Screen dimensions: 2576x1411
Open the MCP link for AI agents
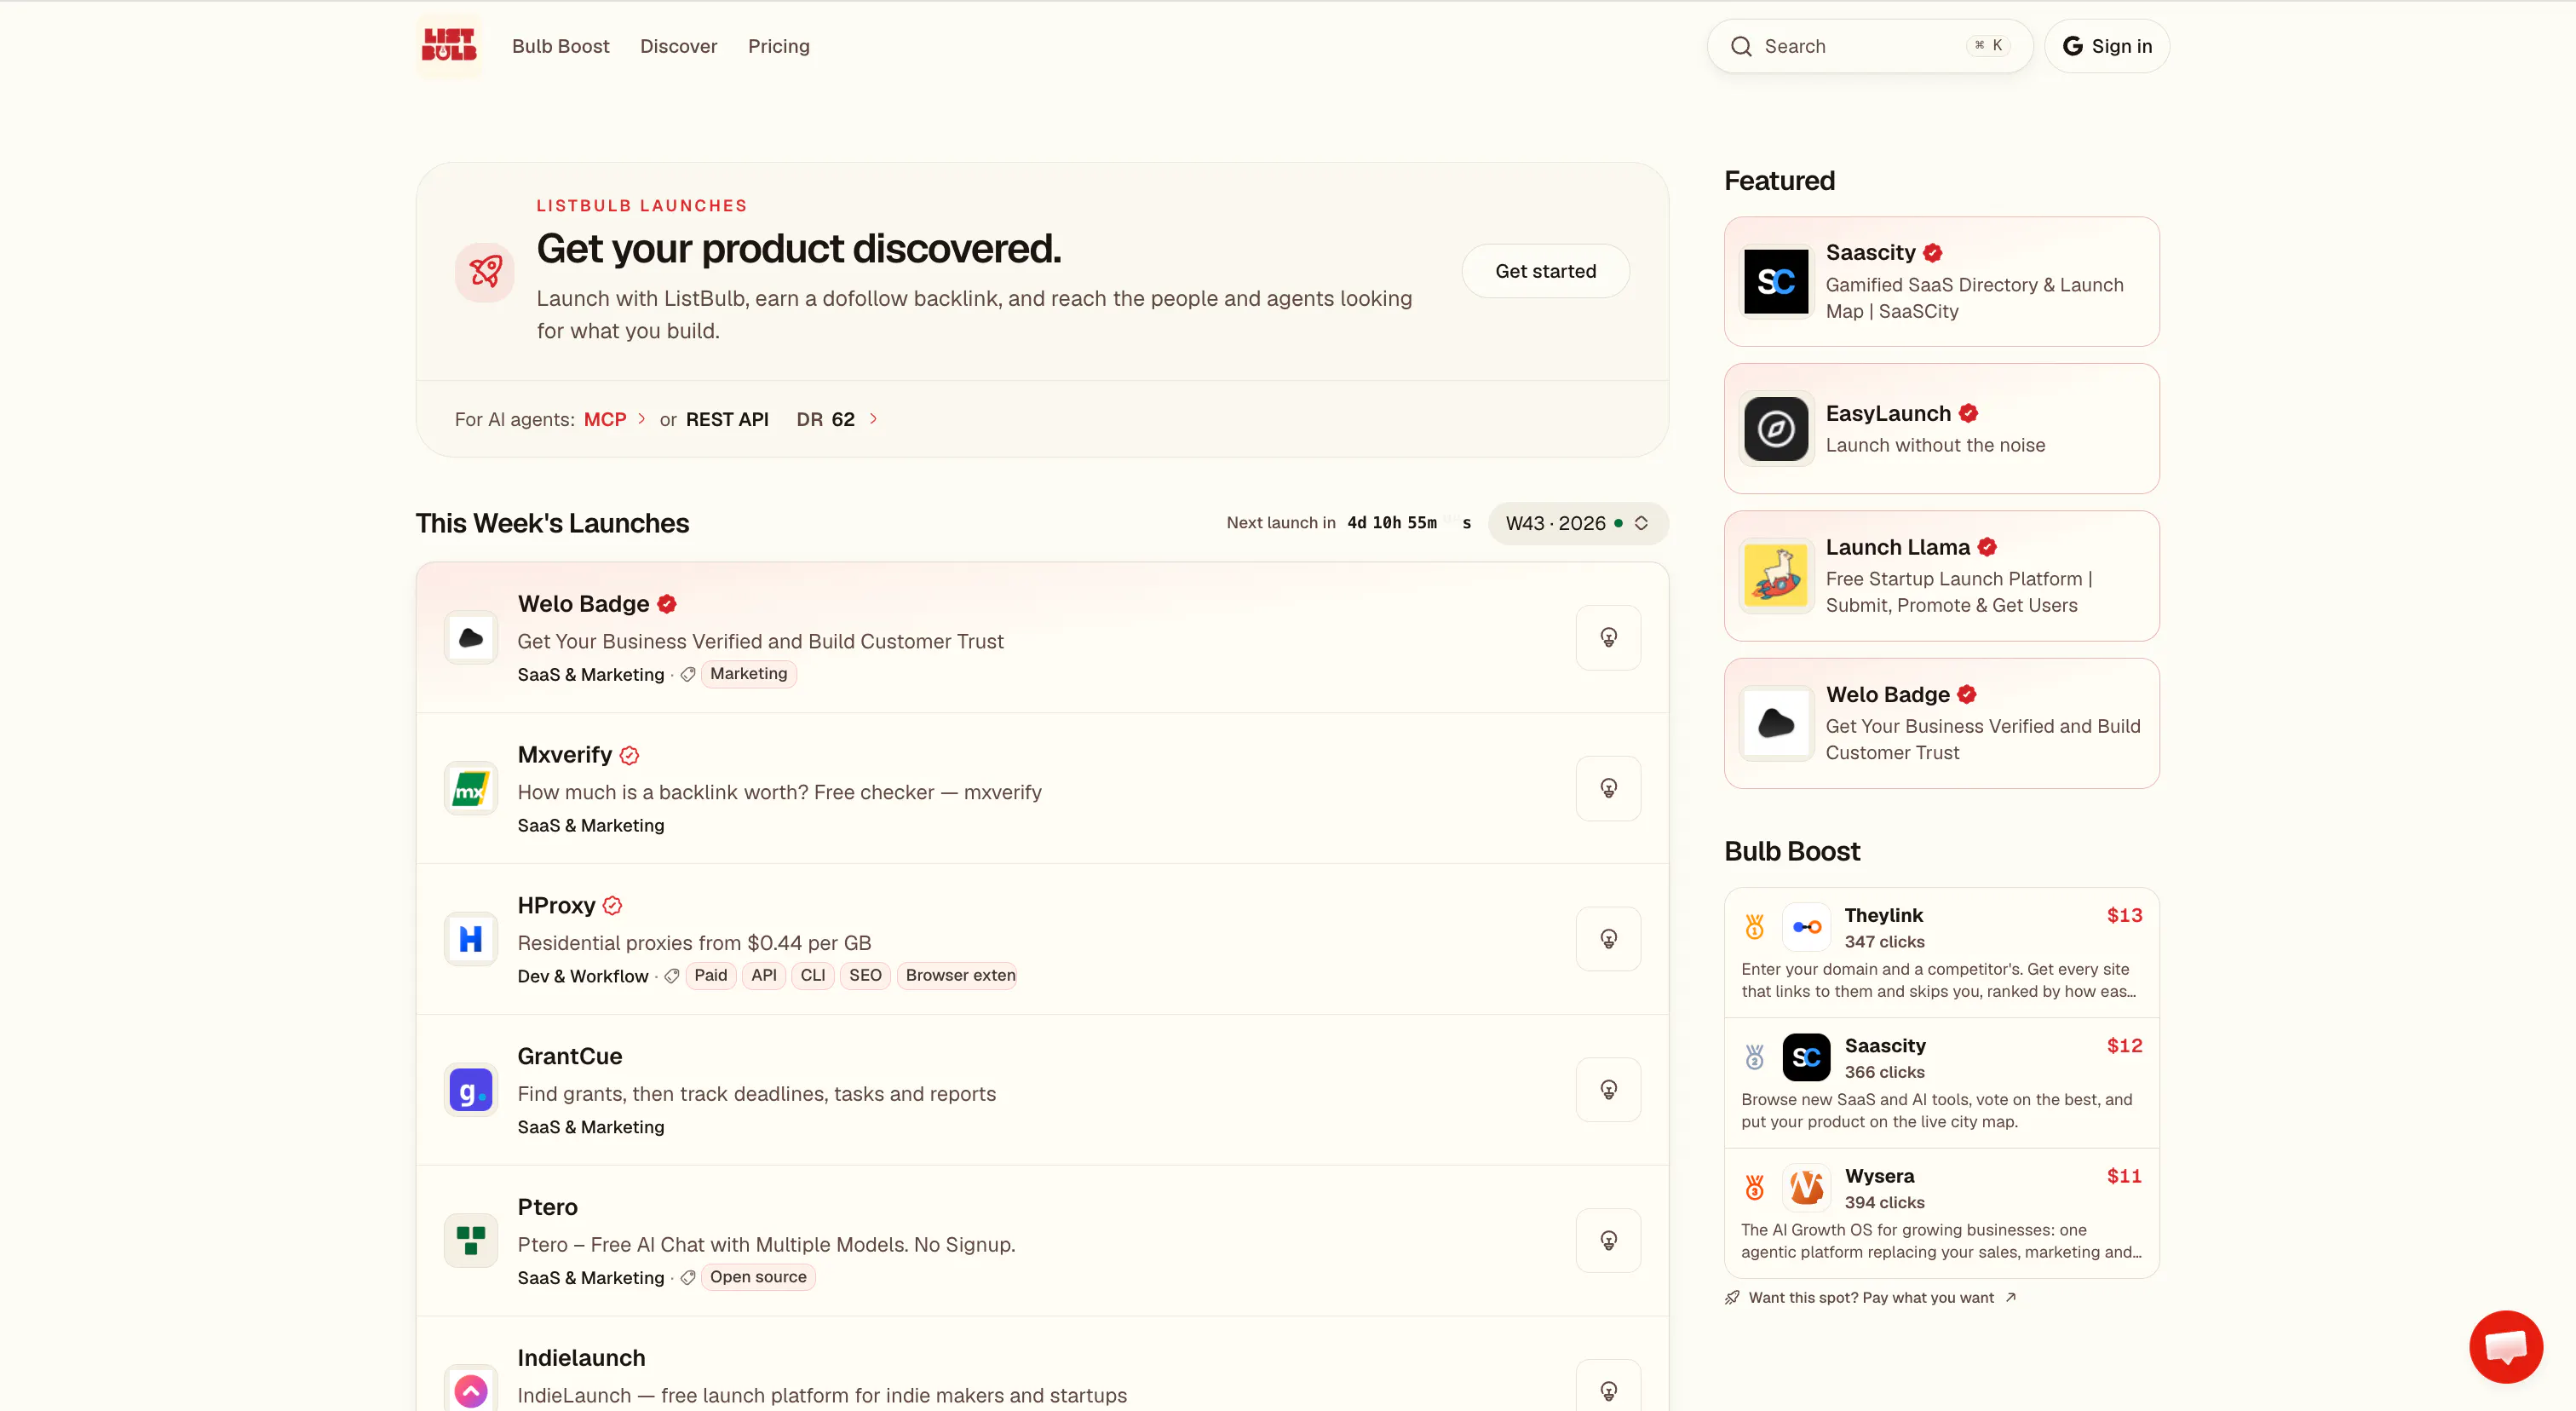click(605, 419)
